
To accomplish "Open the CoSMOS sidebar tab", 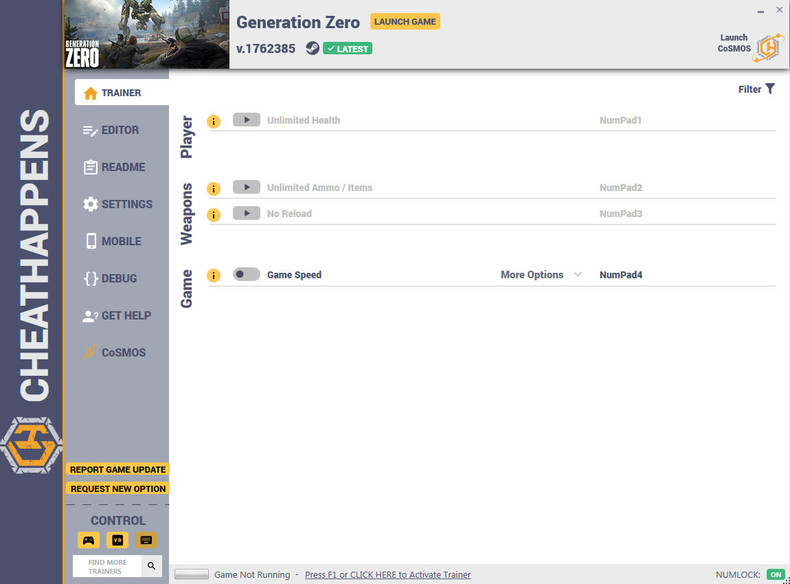I will point(115,353).
